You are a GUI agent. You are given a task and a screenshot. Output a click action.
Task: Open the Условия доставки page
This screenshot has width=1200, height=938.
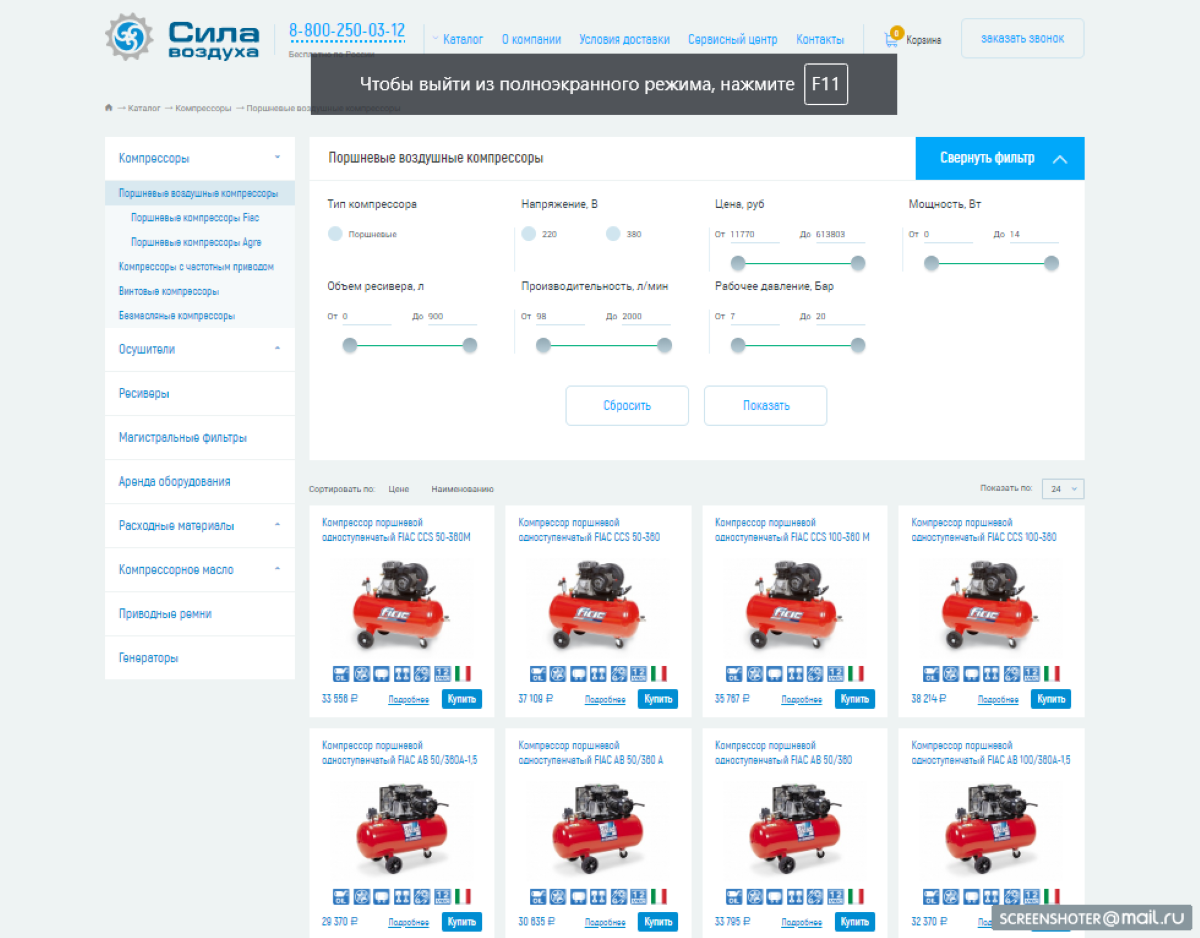(x=625, y=40)
